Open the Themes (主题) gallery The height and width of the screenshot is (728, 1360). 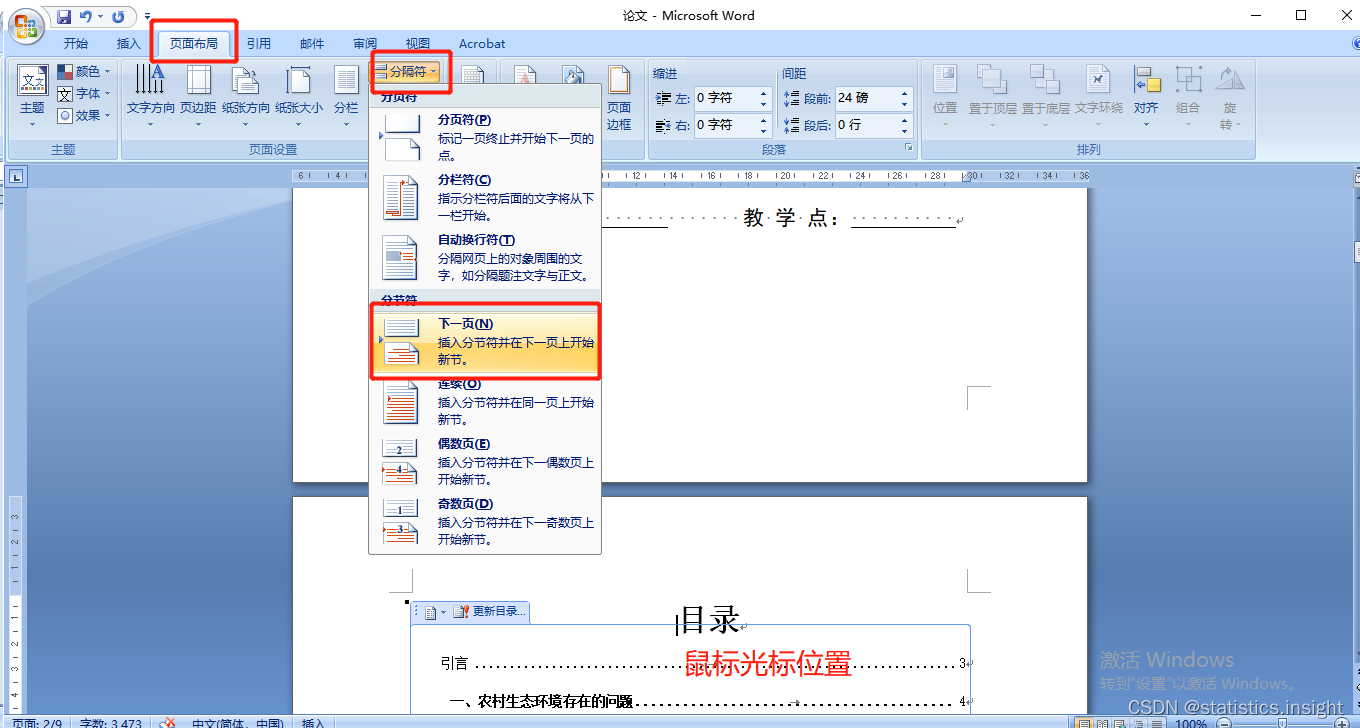(x=32, y=97)
